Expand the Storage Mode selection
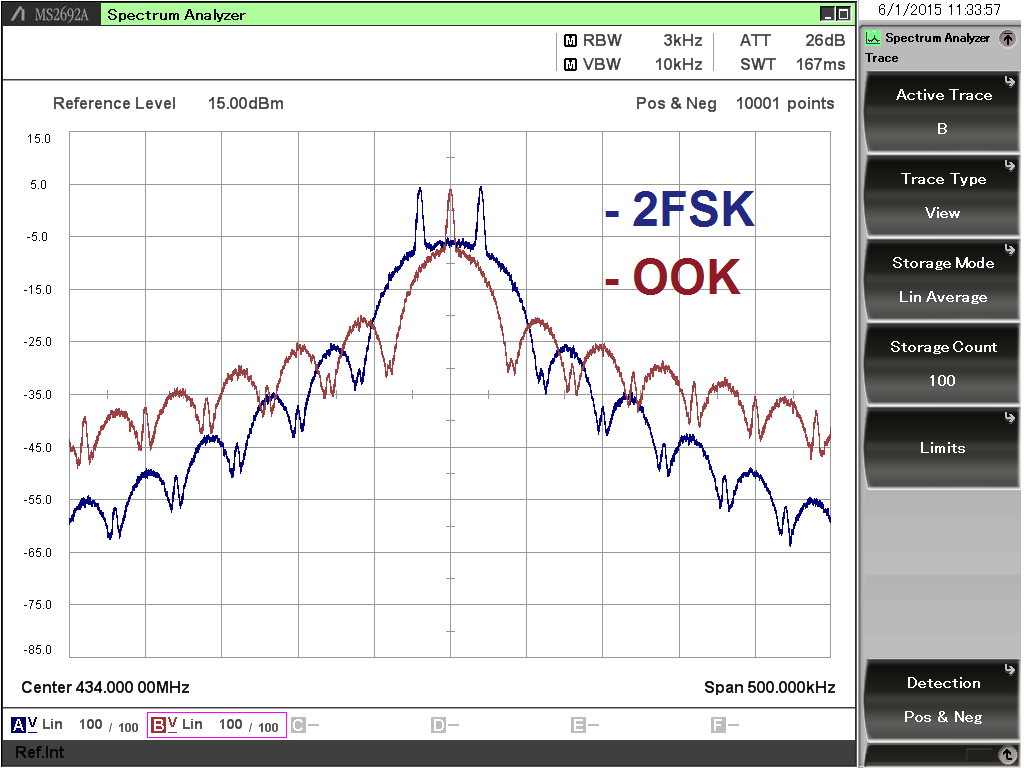The width and height of the screenshot is (1024, 768). (x=942, y=279)
